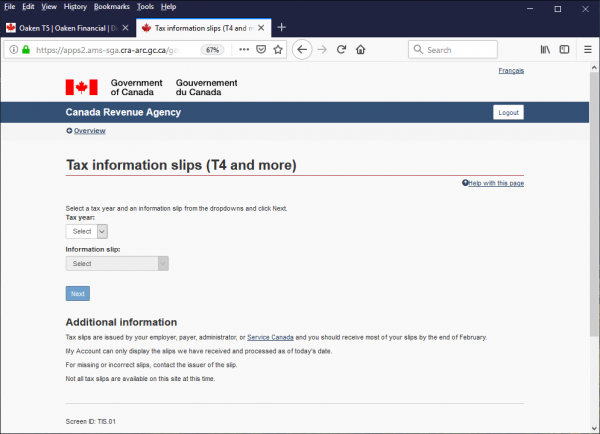This screenshot has width=600, height=434.
Task: Switch to the Oaken T5 tab
Action: tap(66, 27)
